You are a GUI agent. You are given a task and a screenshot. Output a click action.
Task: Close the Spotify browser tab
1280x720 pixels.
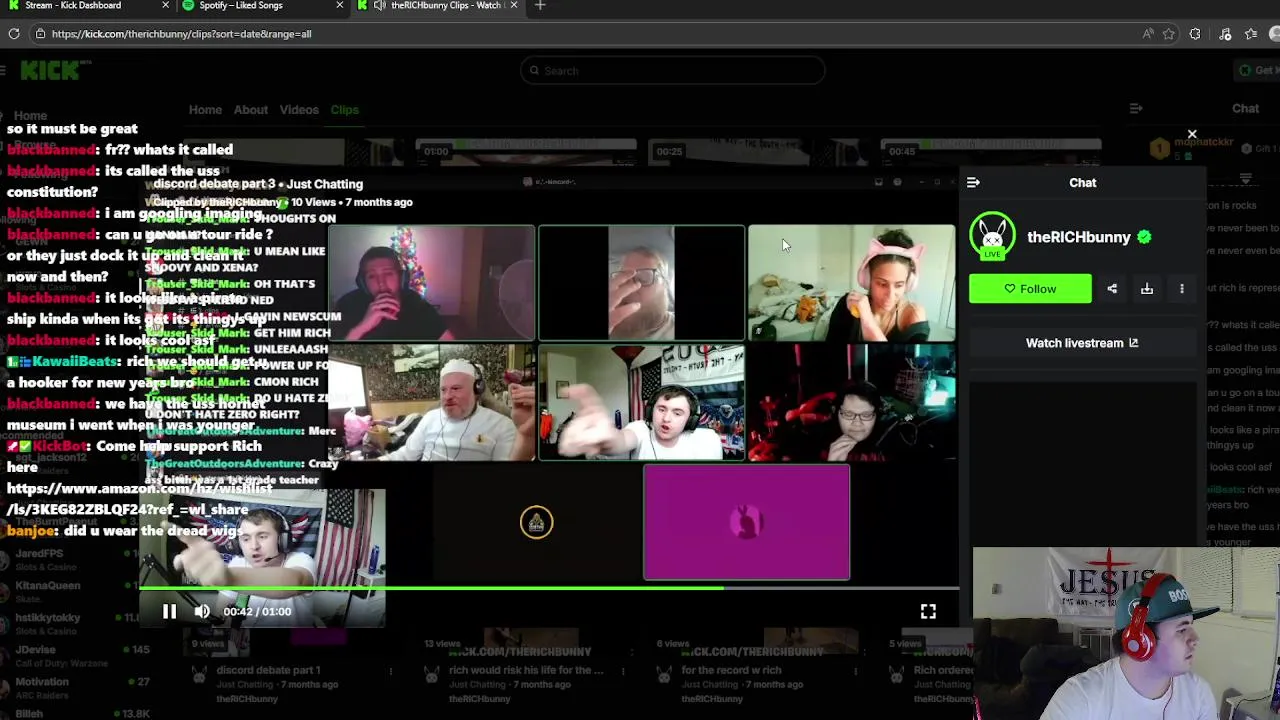pyautogui.click(x=339, y=6)
